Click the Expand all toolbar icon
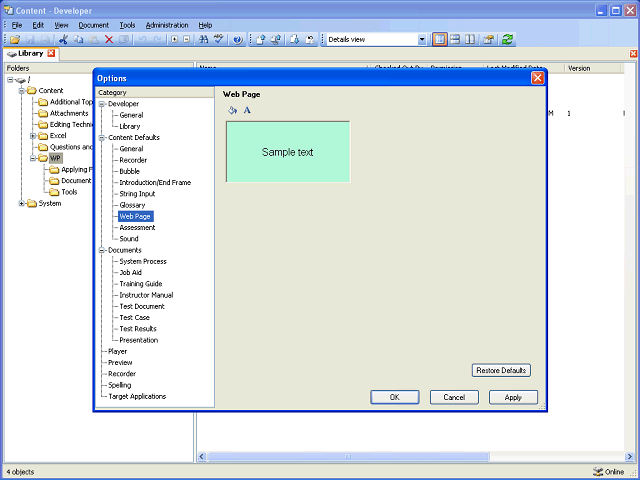The image size is (640, 480). point(175,40)
